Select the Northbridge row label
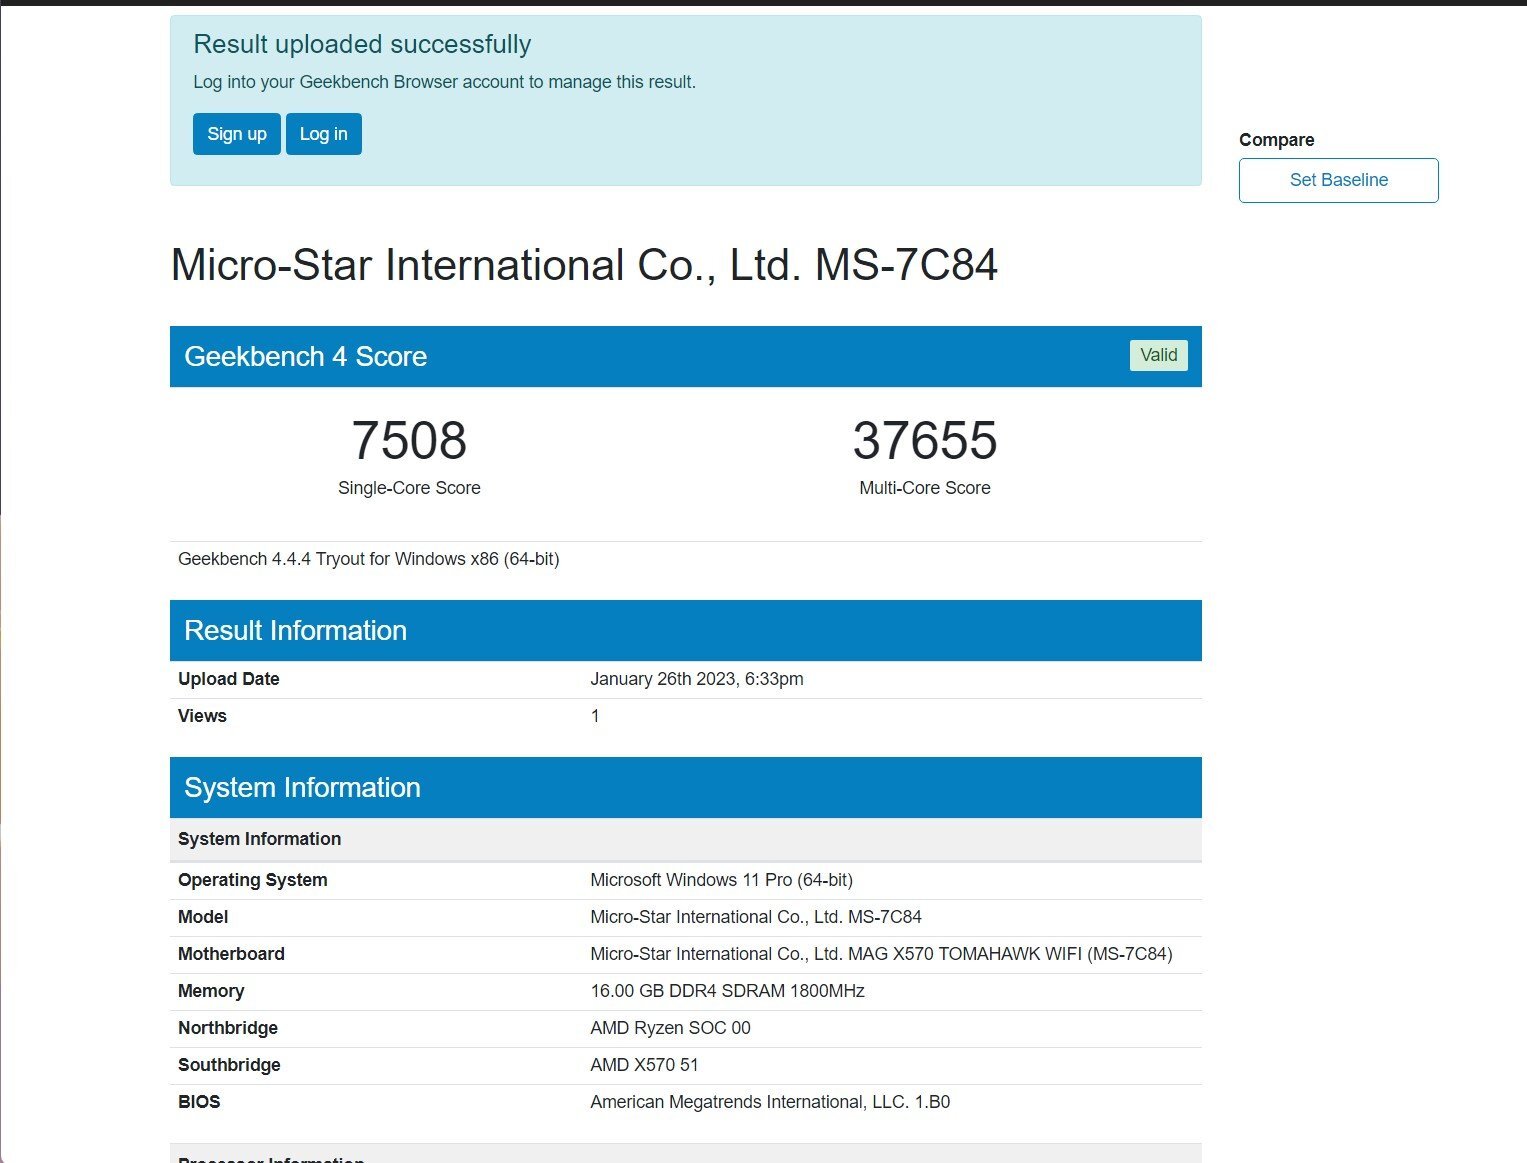This screenshot has height=1163, width=1527. [x=228, y=1028]
